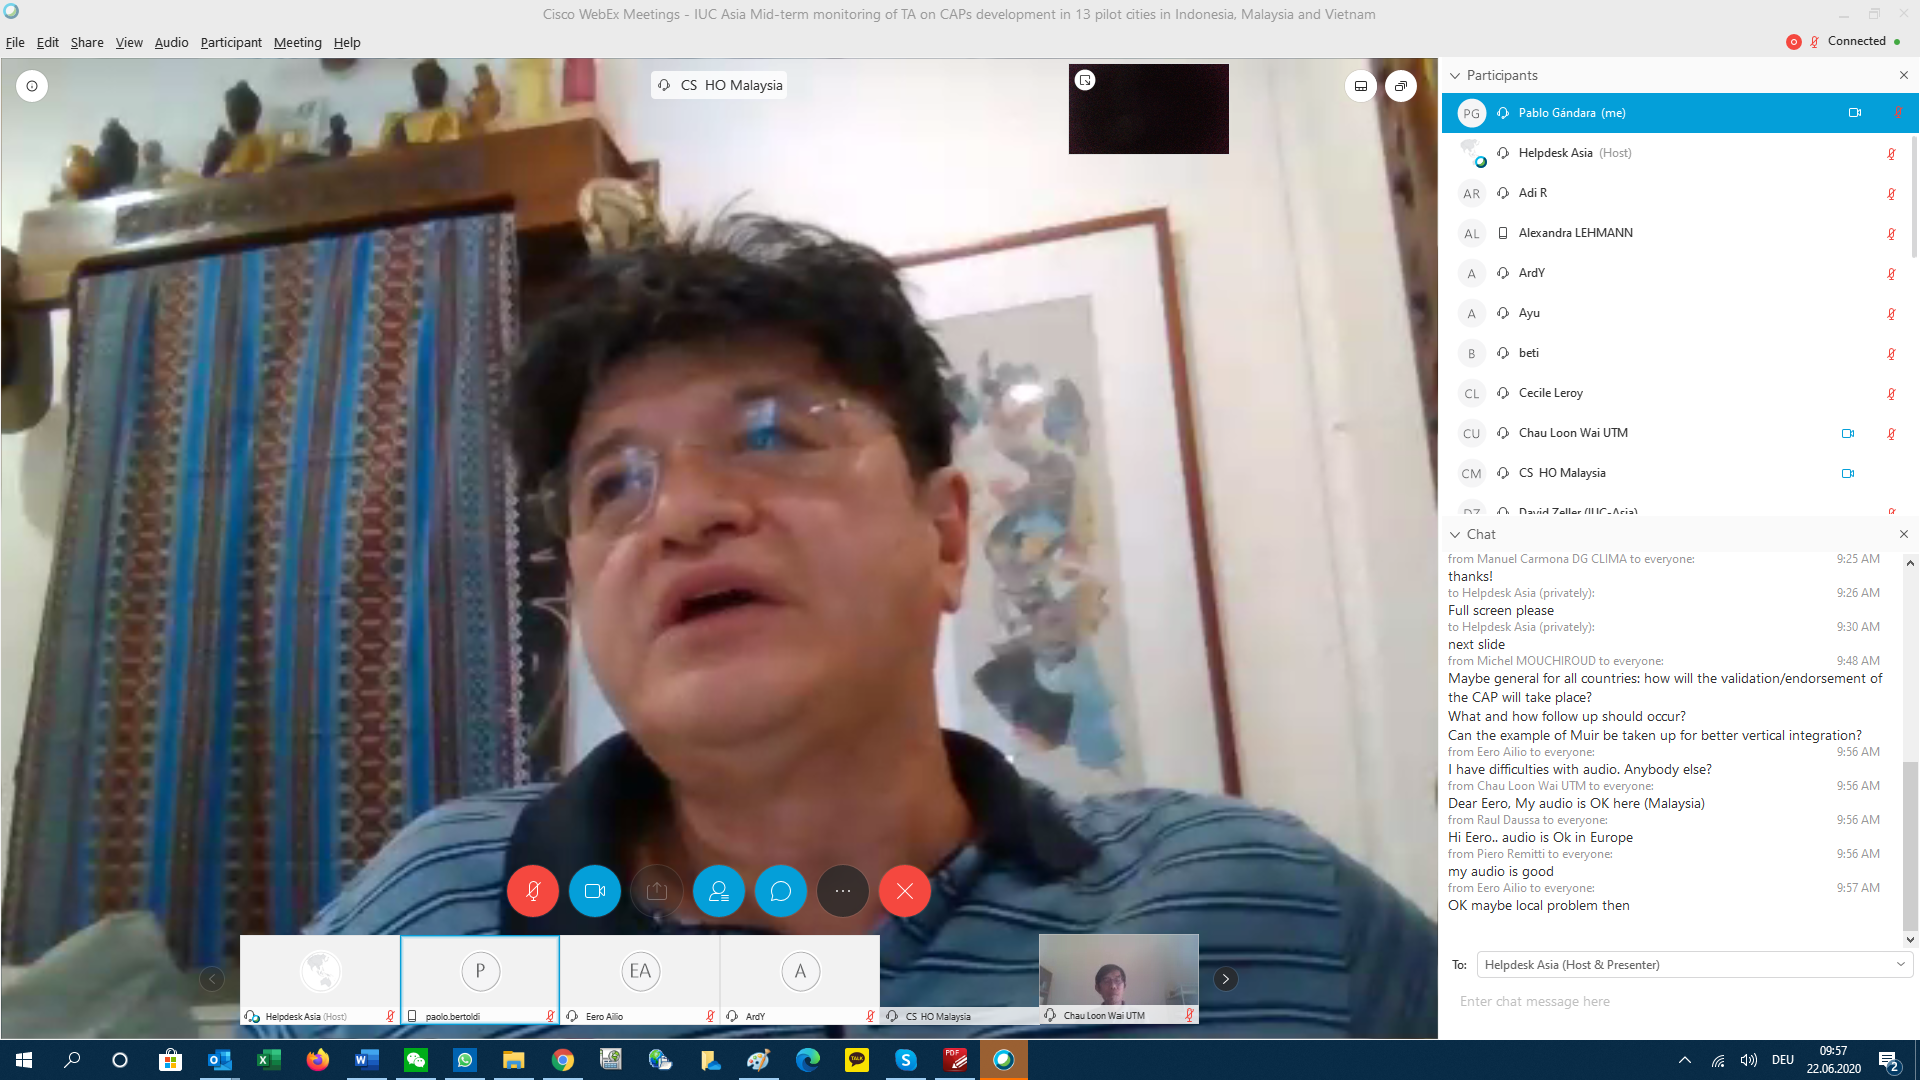Open the more options ellipsis button
This screenshot has height=1080, width=1920.
[843, 891]
